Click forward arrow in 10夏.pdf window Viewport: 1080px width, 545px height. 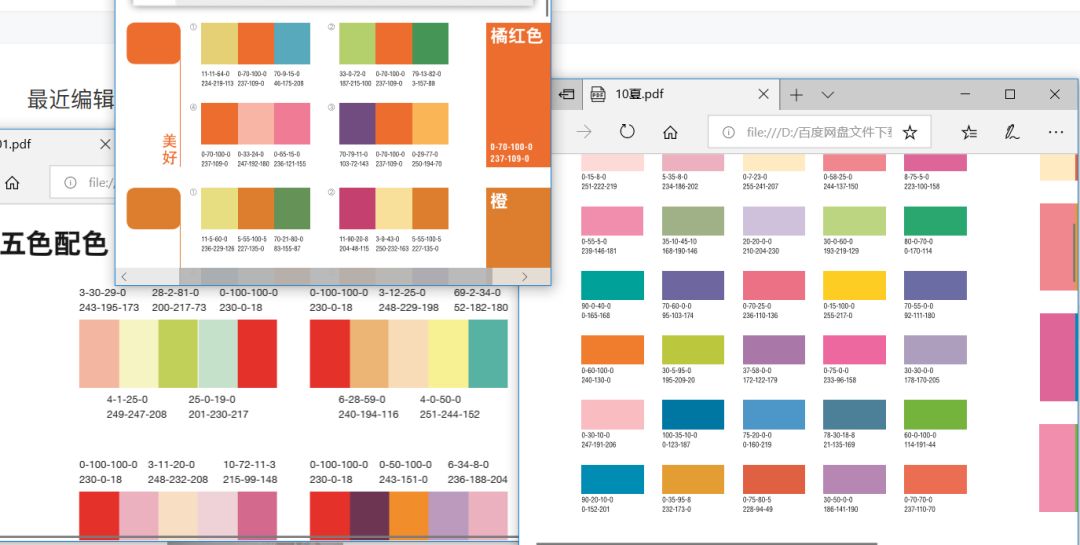[585, 132]
